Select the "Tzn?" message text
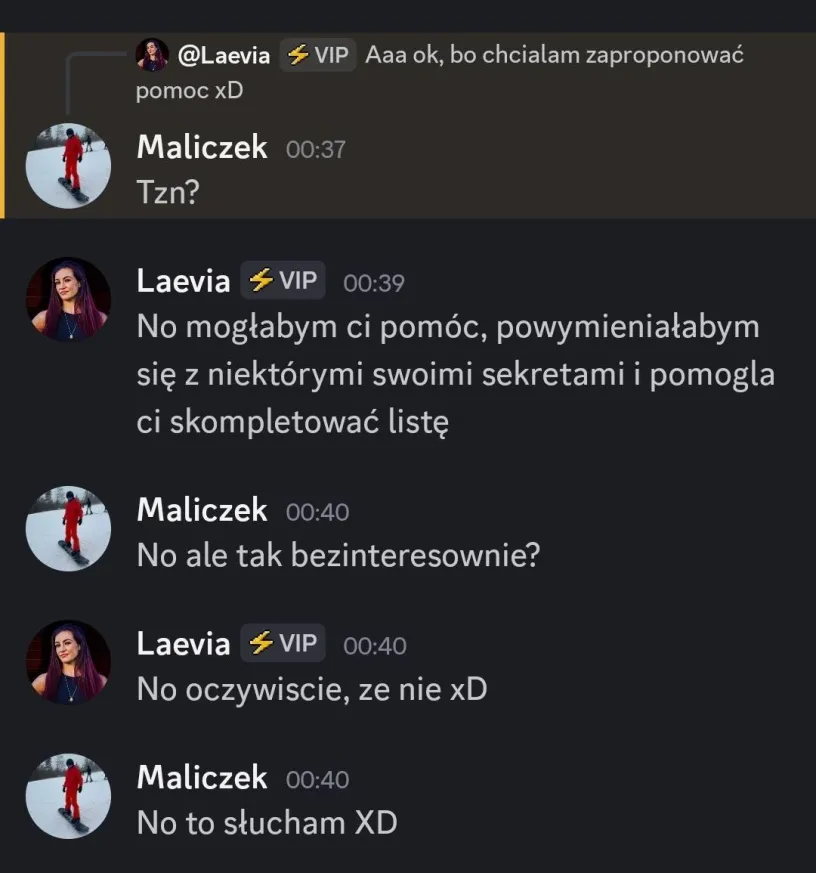Viewport: 816px width, 873px height. tap(167, 192)
